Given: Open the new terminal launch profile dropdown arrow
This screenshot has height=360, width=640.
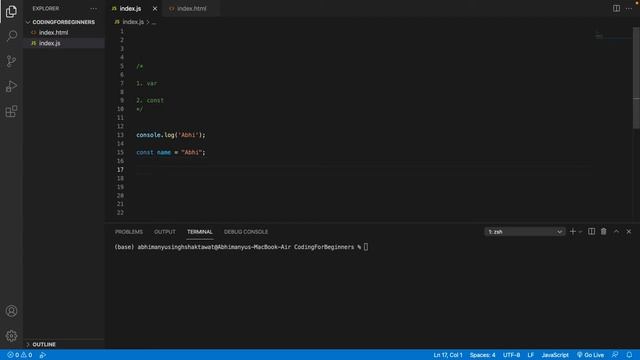Looking at the screenshot, I should tap(580, 232).
